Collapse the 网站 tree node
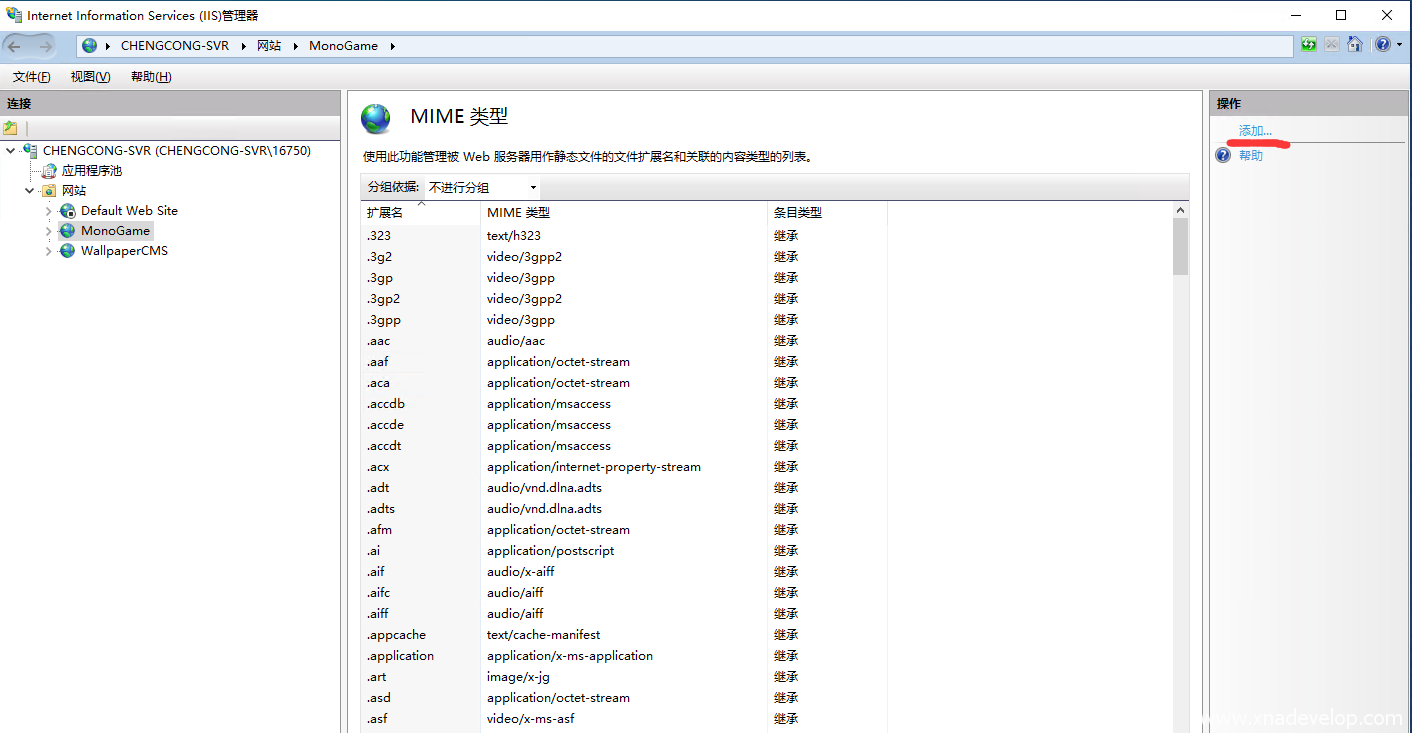 tap(30, 191)
